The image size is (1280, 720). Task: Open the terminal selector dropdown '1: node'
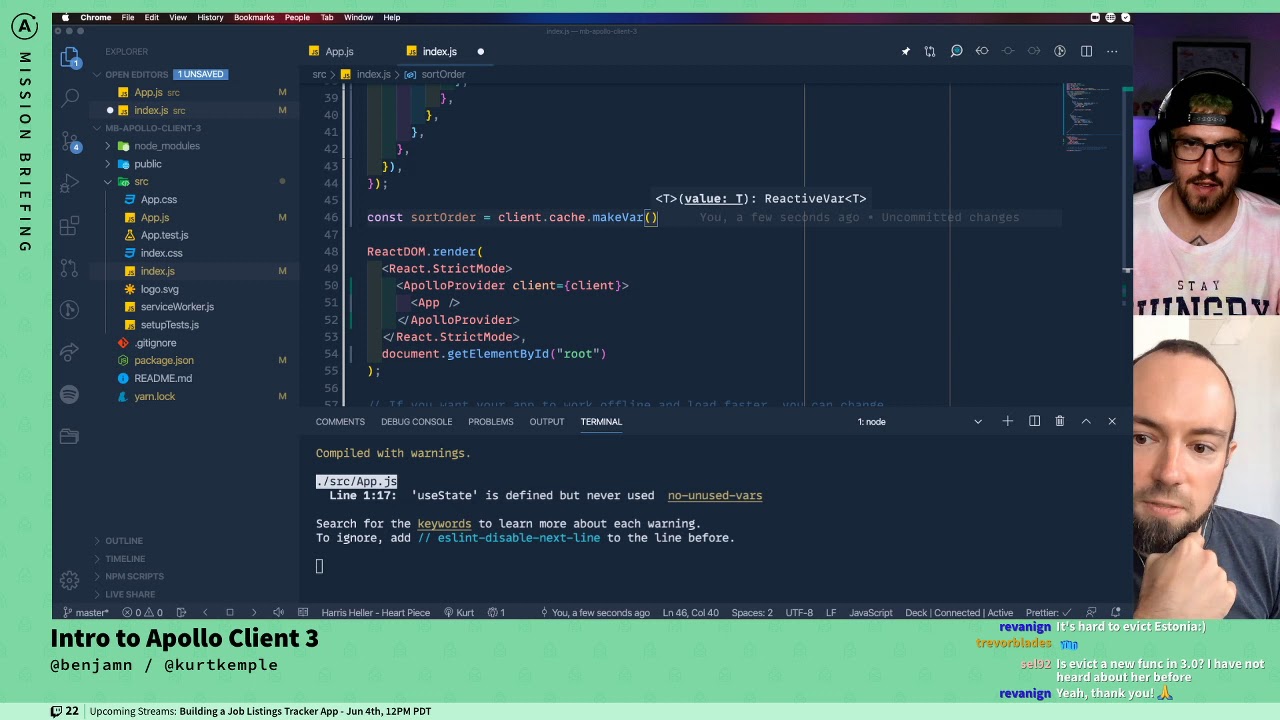pos(920,422)
